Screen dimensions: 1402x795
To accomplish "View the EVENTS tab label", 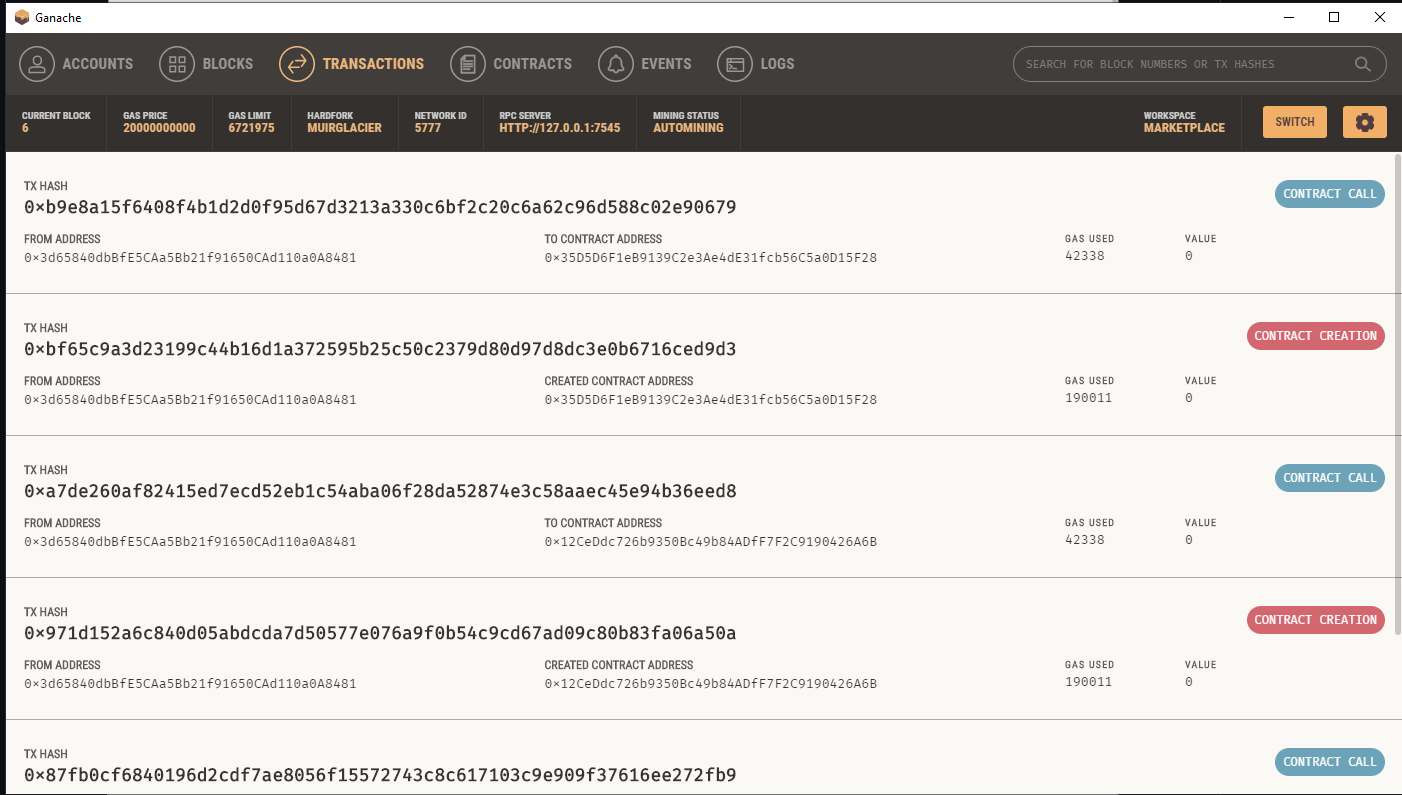I will click(x=667, y=64).
